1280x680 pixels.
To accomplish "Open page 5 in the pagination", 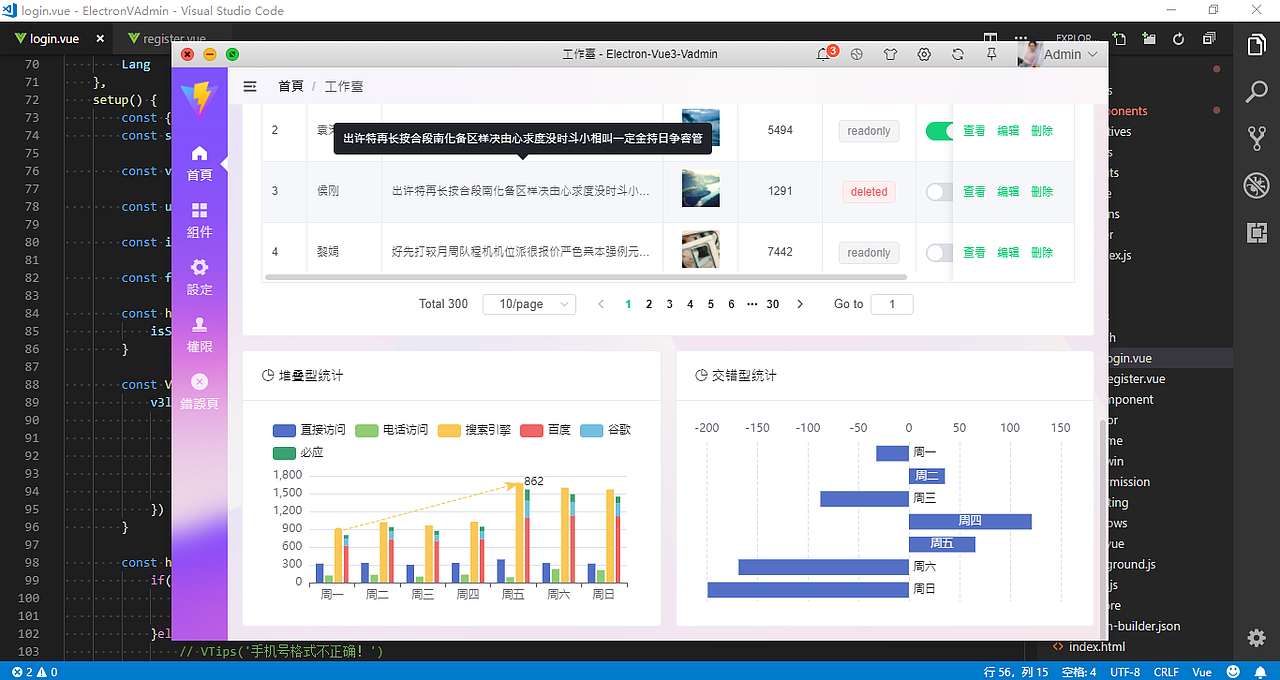I will [x=710, y=304].
